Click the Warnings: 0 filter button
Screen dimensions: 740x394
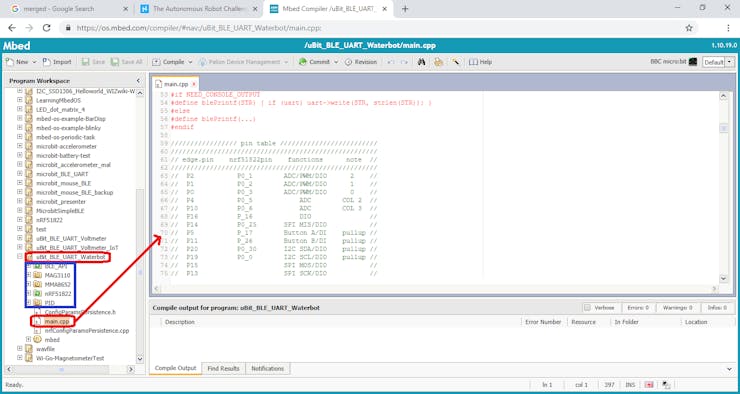[x=678, y=308]
